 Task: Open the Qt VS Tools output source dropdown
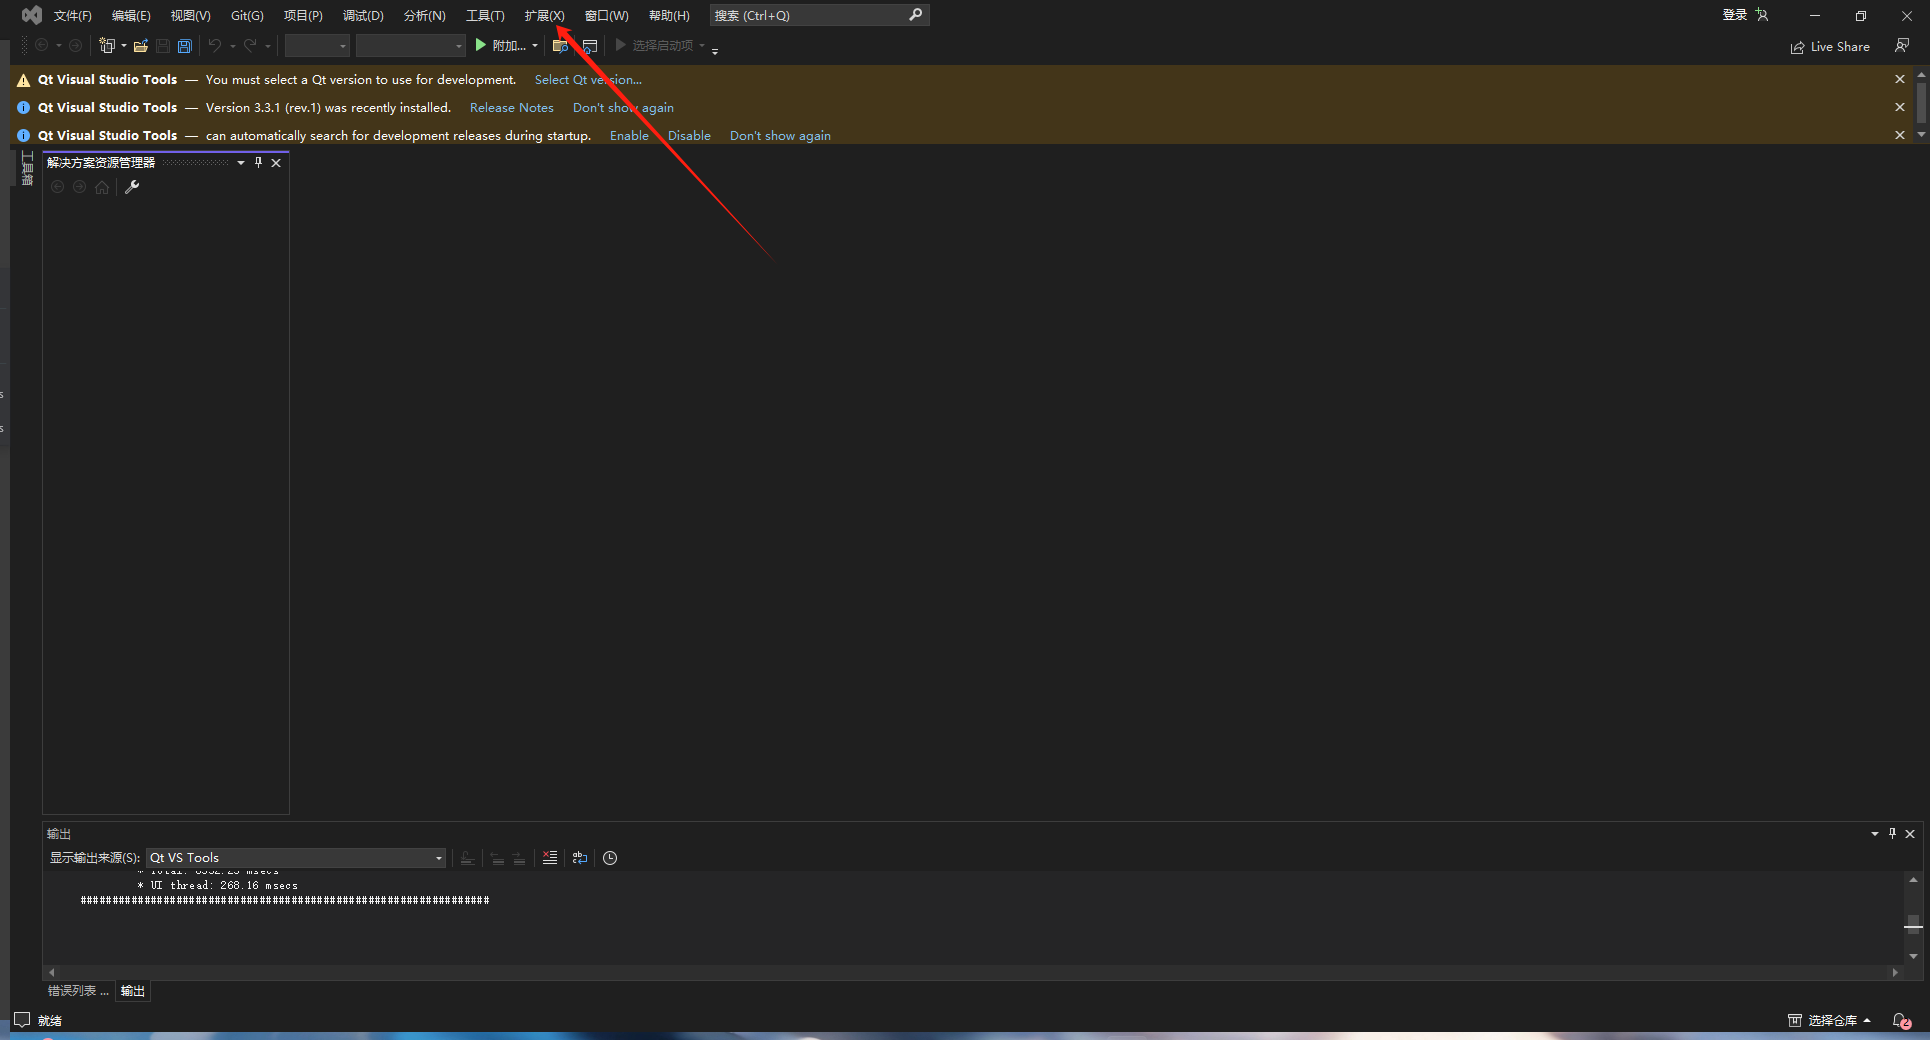(437, 858)
